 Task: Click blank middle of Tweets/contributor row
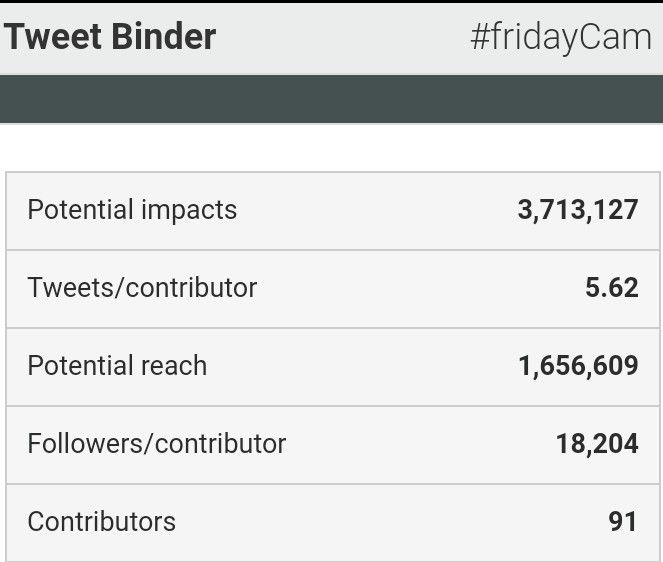pyautogui.click(x=420, y=288)
